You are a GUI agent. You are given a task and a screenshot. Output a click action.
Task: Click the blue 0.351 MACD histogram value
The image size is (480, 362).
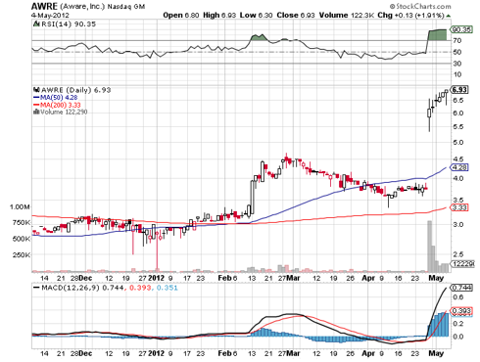coord(167,288)
